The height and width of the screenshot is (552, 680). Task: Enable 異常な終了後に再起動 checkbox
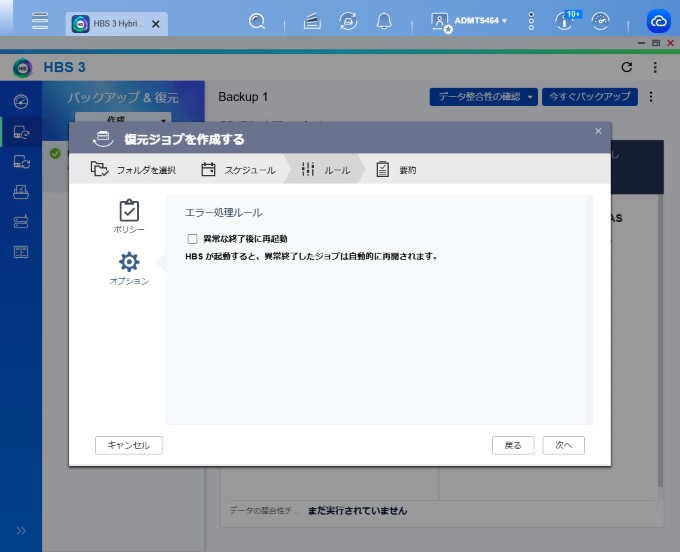(193, 239)
